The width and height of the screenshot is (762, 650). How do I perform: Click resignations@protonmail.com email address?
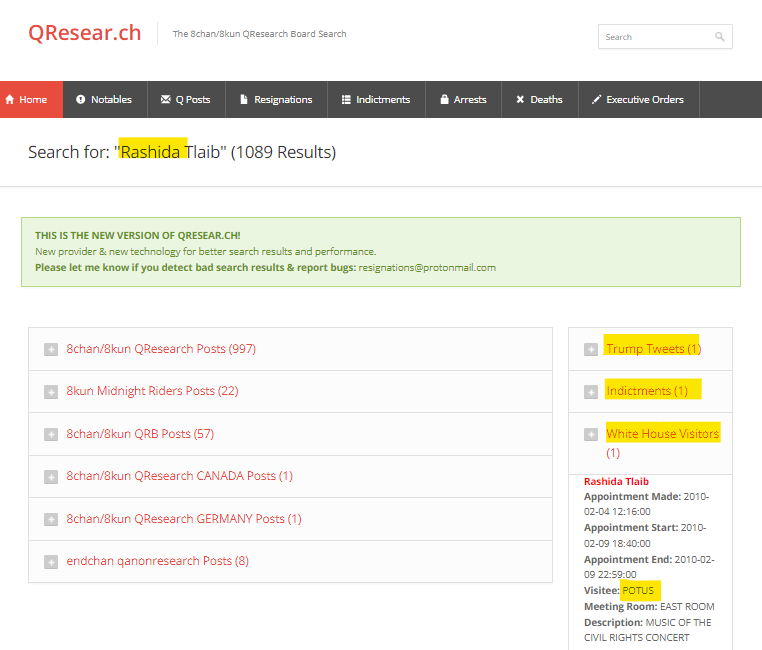427,268
